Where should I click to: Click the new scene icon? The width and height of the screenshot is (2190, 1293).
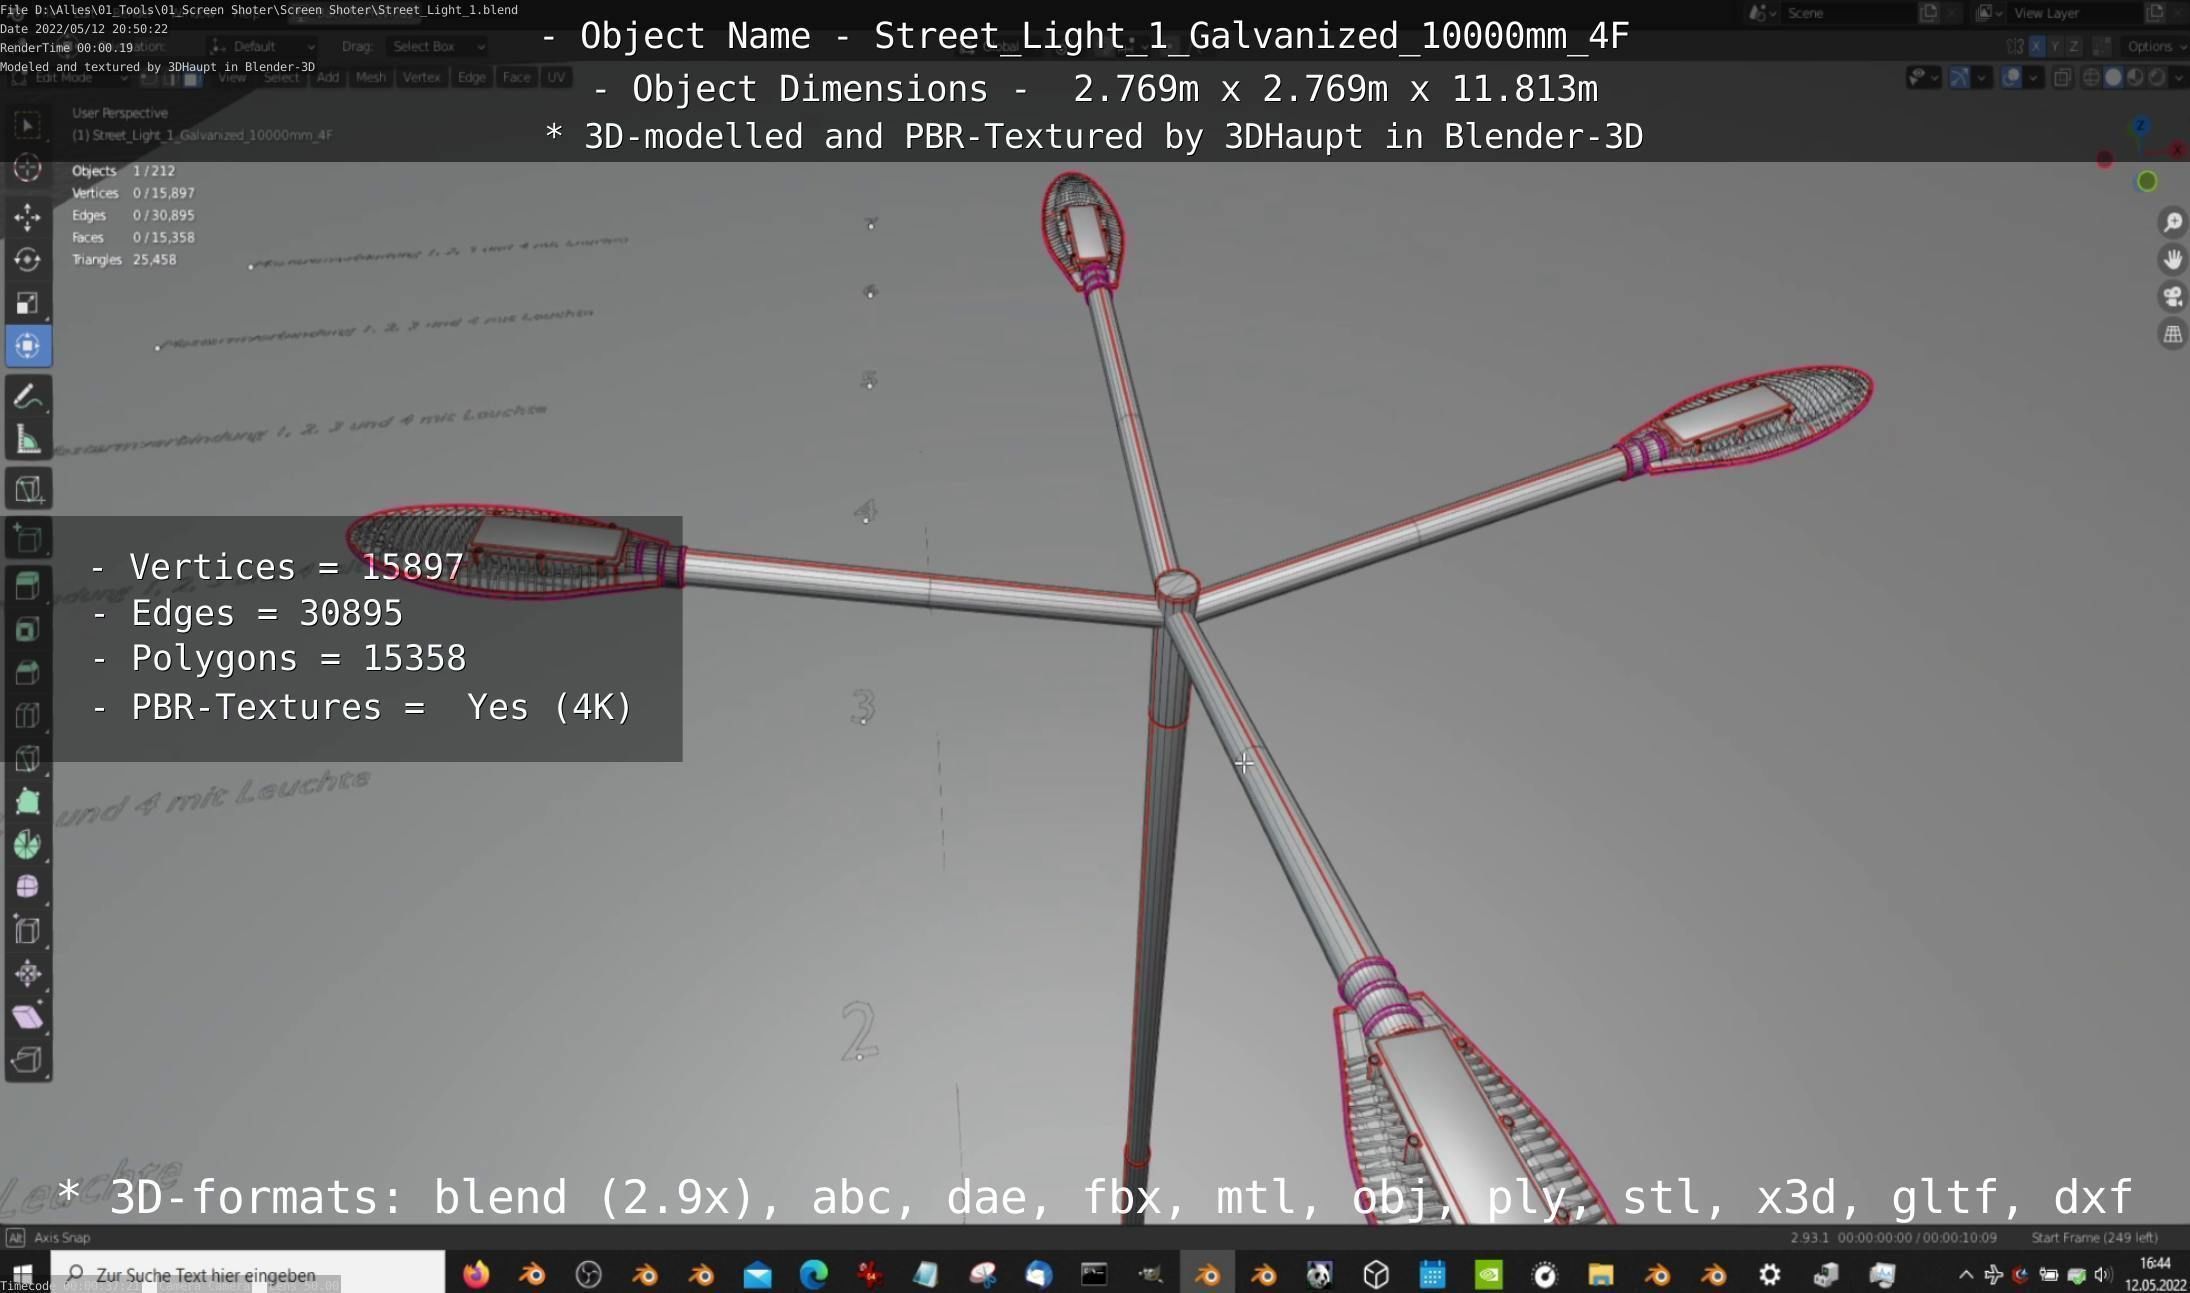pyautogui.click(x=1929, y=13)
